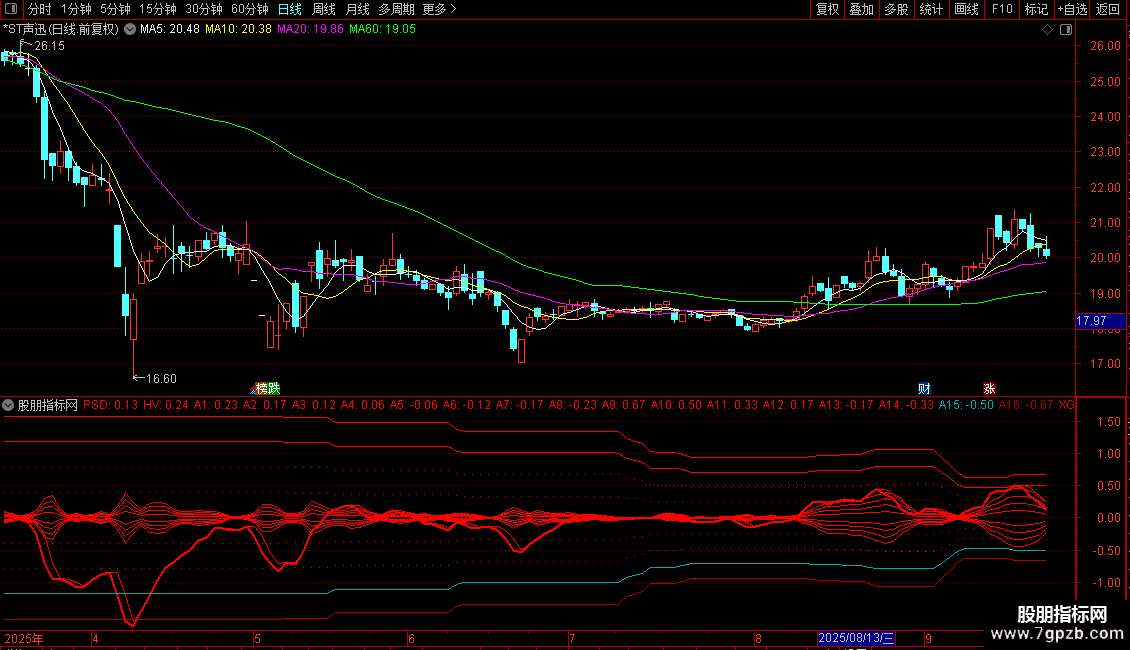Click the 叠加 overlay button
Image resolution: width=1130 pixels, height=650 pixels.
coord(861,9)
